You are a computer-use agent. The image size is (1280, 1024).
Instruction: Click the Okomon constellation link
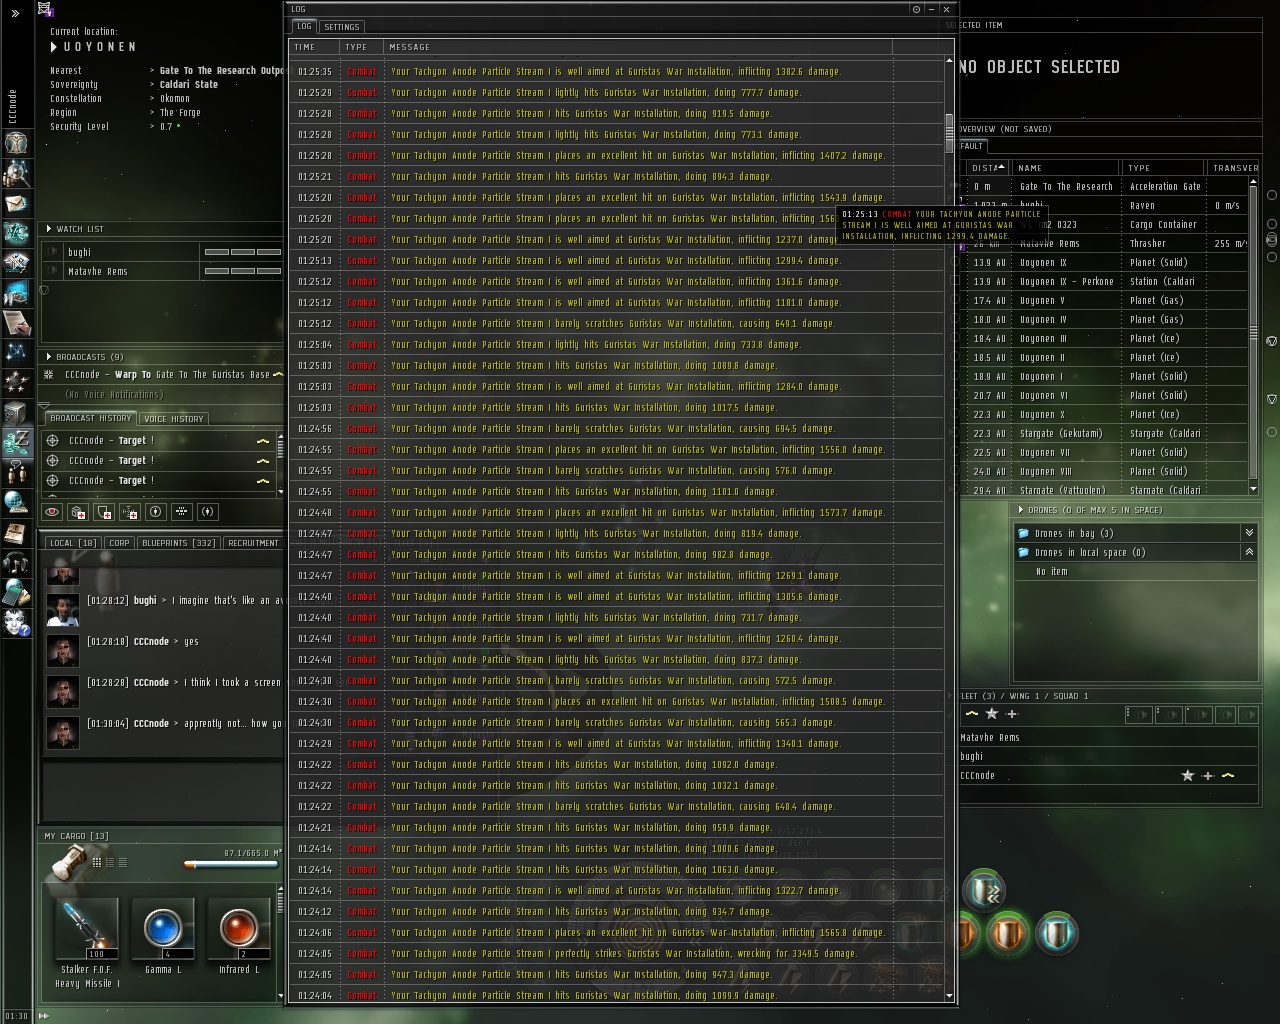tap(175, 99)
